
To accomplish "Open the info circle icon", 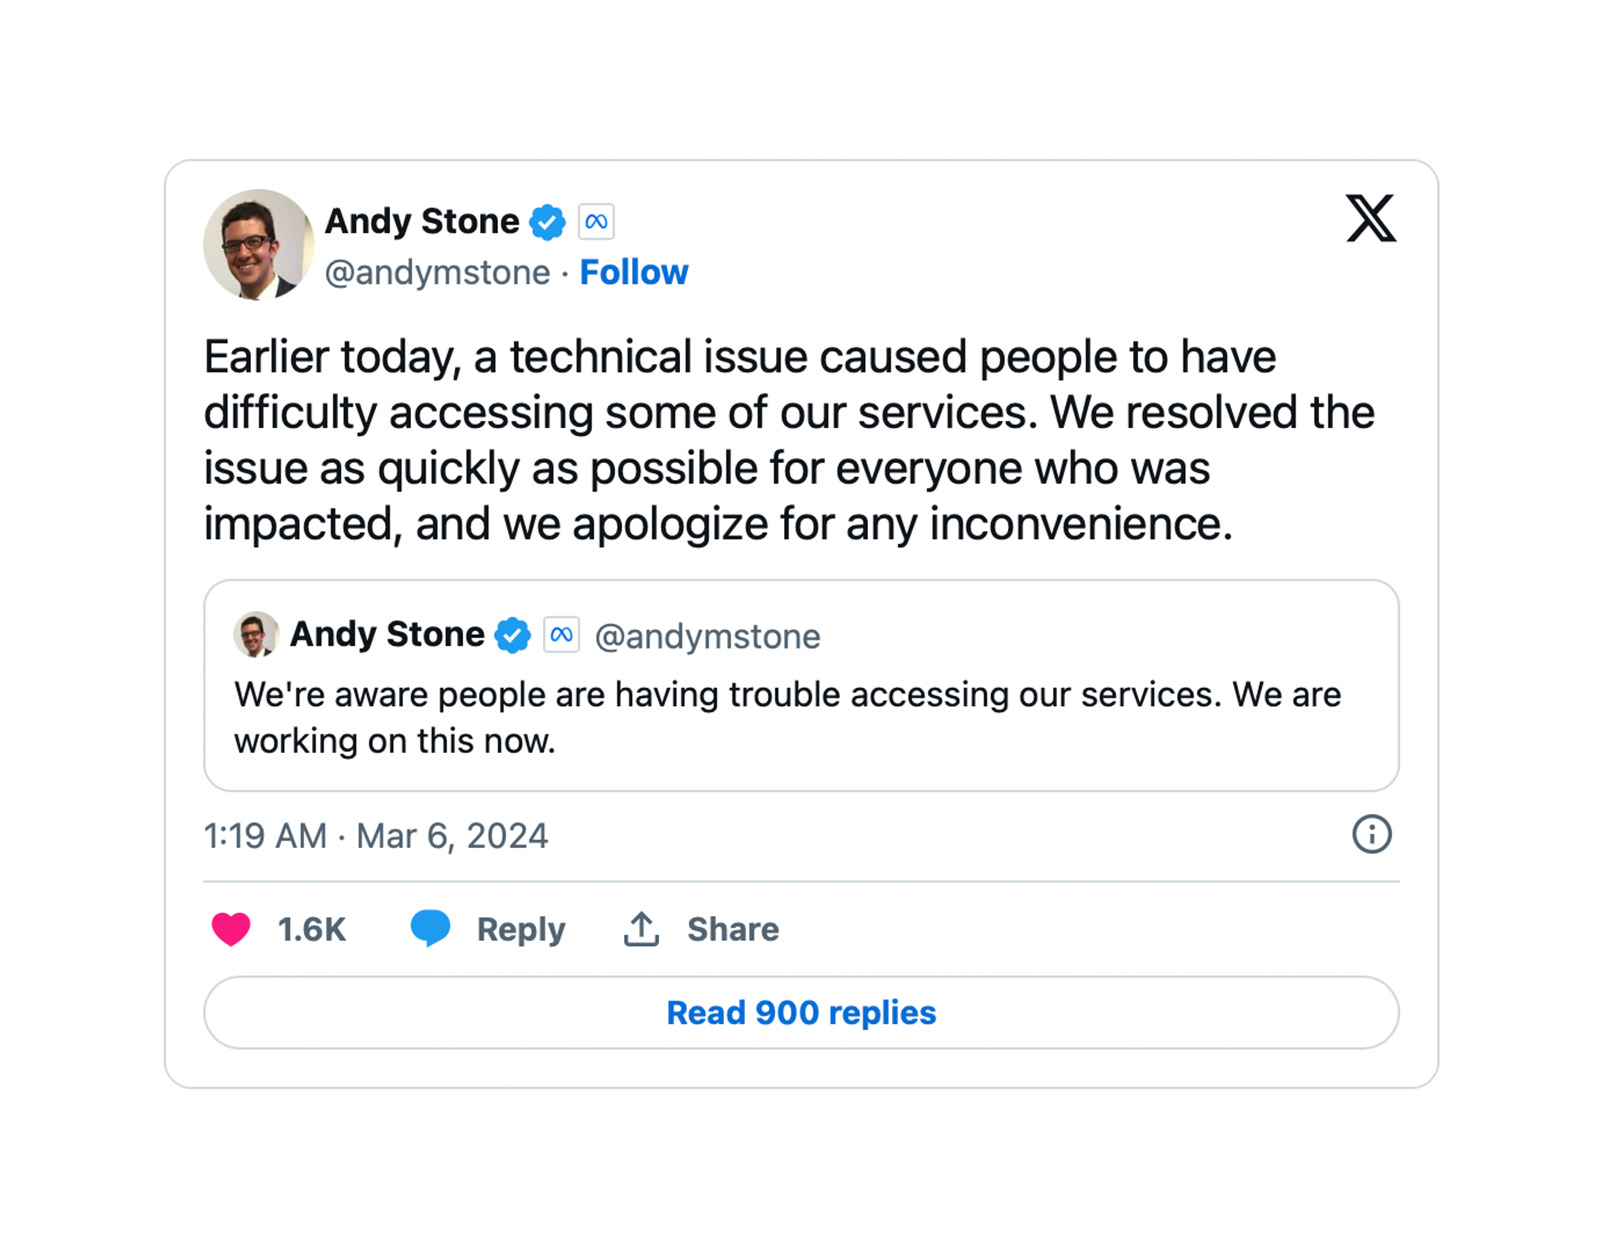I will (1371, 834).
